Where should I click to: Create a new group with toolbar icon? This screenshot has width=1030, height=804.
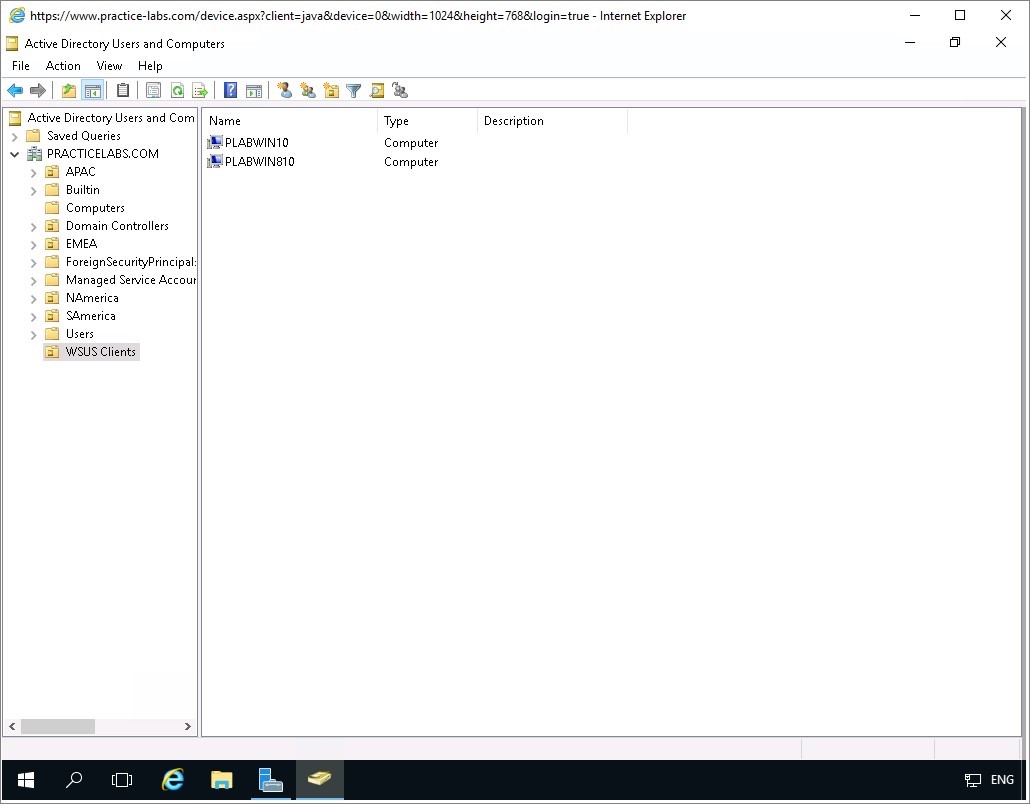[308, 91]
